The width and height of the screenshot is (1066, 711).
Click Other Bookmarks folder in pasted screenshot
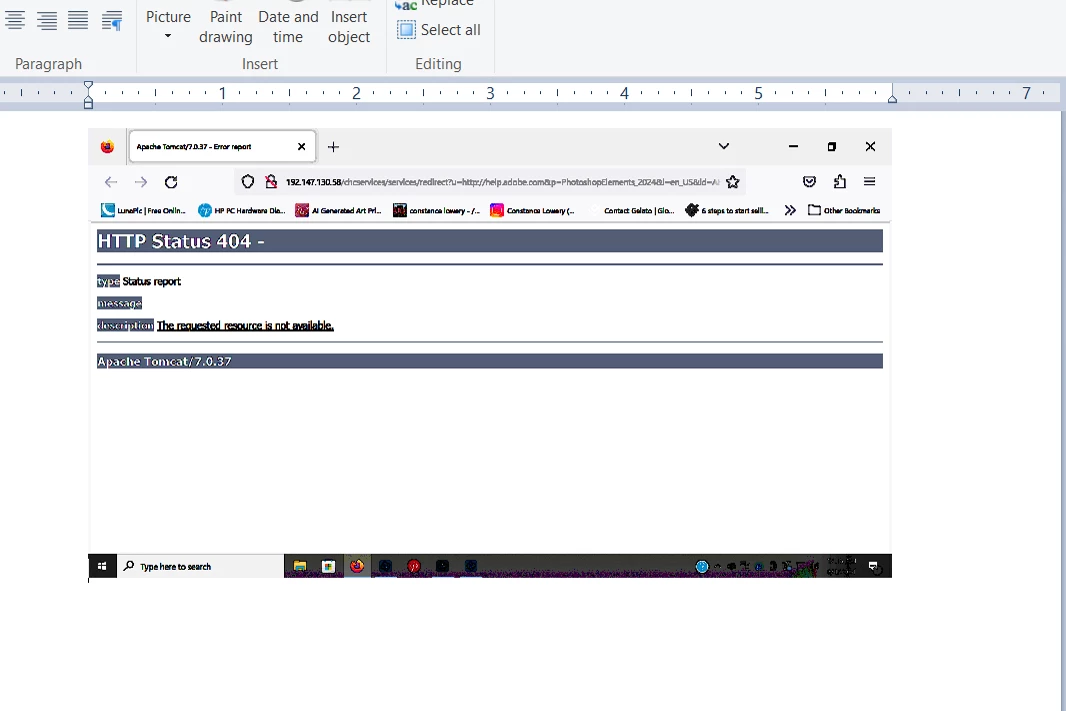coord(844,211)
